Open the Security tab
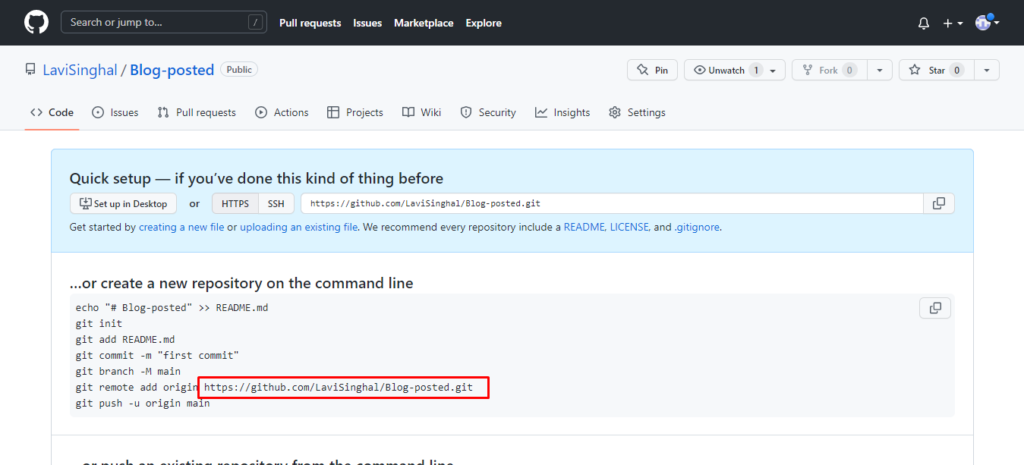The height and width of the screenshot is (465, 1024). 488,112
